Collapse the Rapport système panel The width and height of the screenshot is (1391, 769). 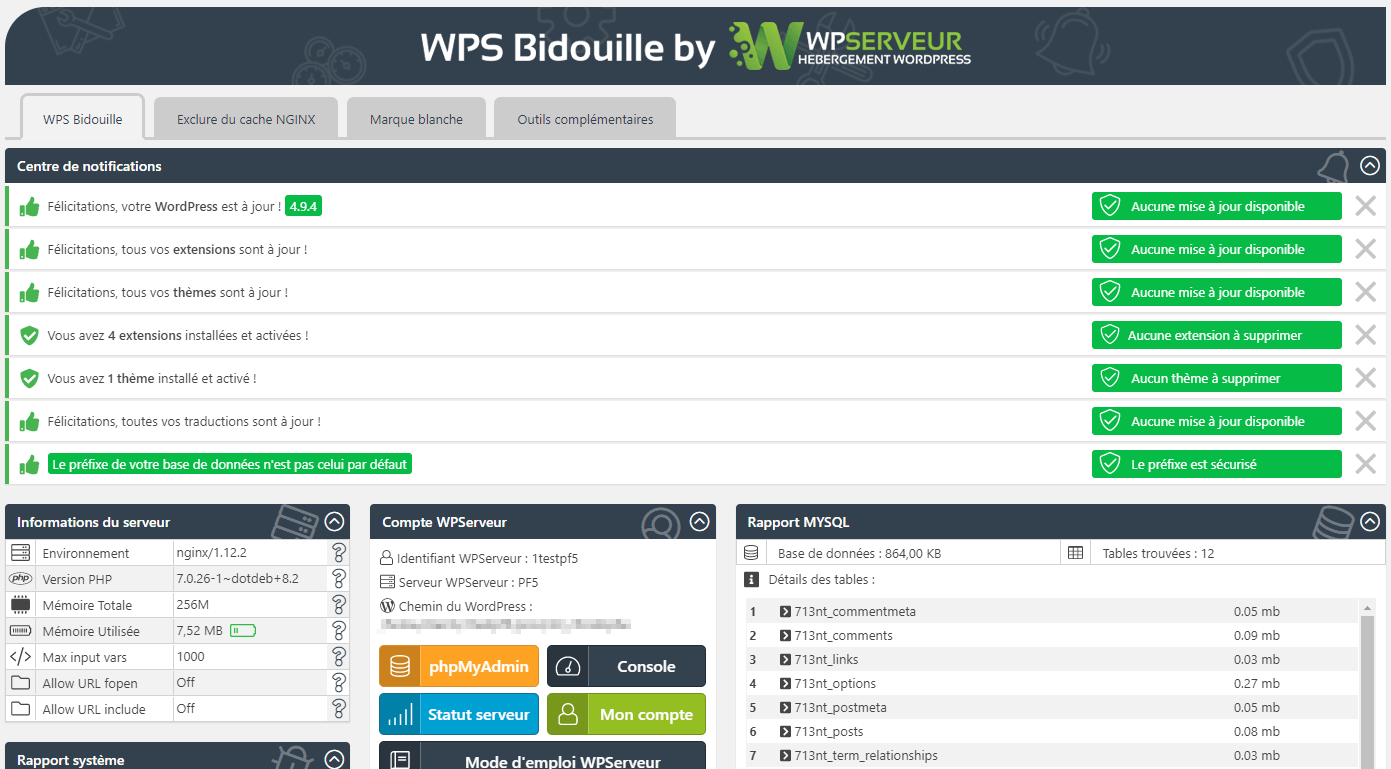click(x=334, y=759)
